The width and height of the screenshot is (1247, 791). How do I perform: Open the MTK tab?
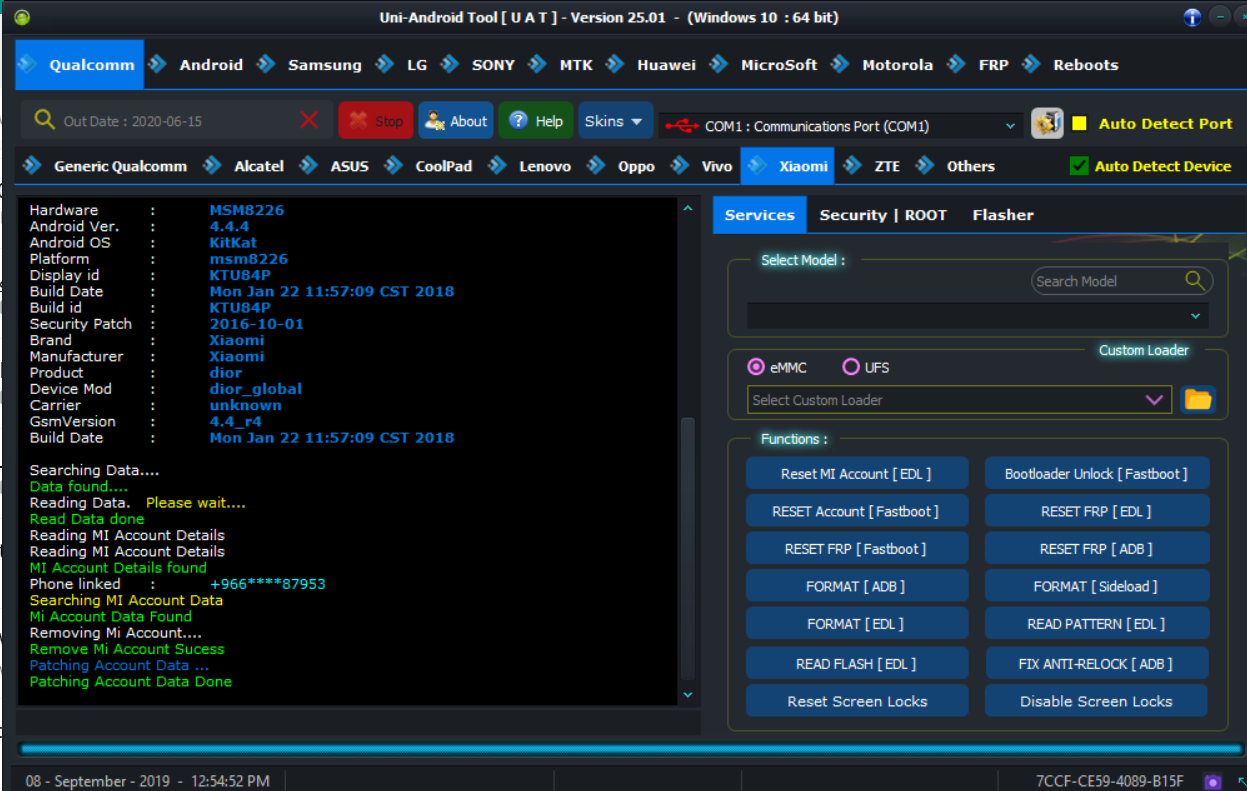564,65
